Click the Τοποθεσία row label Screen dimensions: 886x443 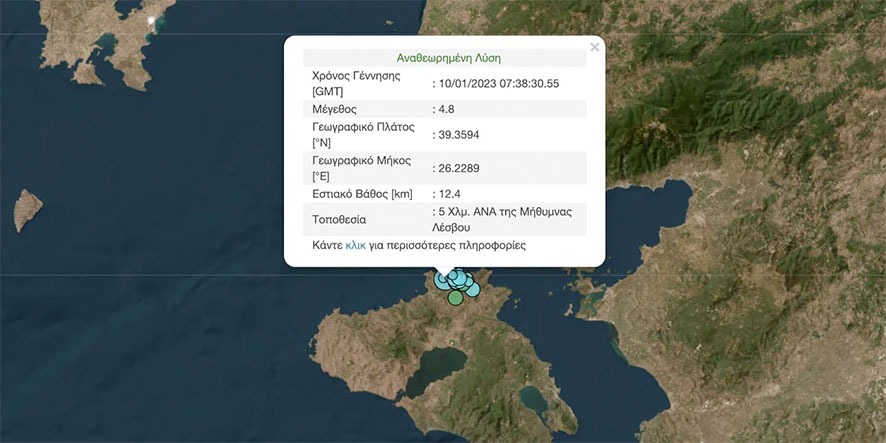tap(341, 218)
